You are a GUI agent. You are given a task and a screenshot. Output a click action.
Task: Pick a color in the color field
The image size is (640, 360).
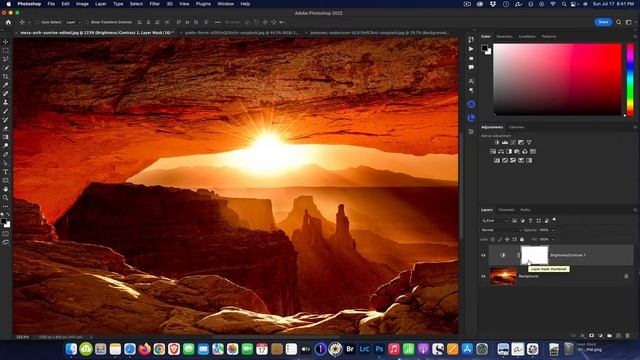(558, 79)
